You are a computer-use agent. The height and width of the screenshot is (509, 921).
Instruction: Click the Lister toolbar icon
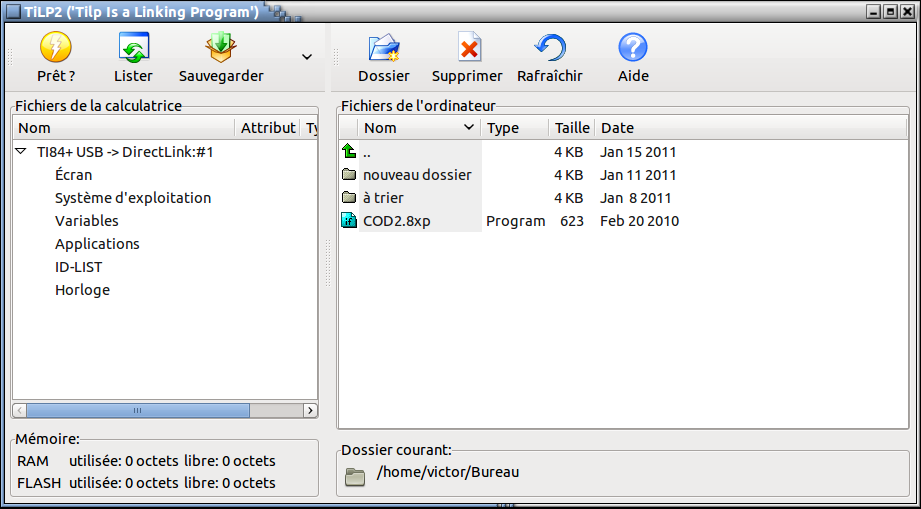pyautogui.click(x=133, y=48)
